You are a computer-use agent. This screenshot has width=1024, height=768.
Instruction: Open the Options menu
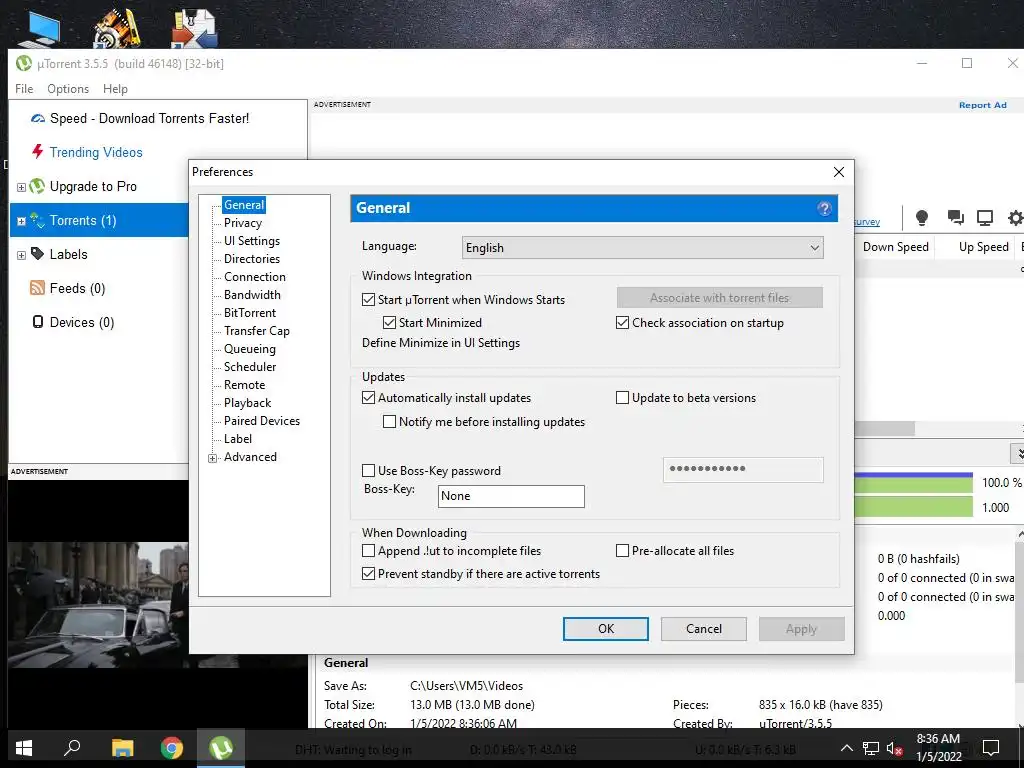[68, 89]
